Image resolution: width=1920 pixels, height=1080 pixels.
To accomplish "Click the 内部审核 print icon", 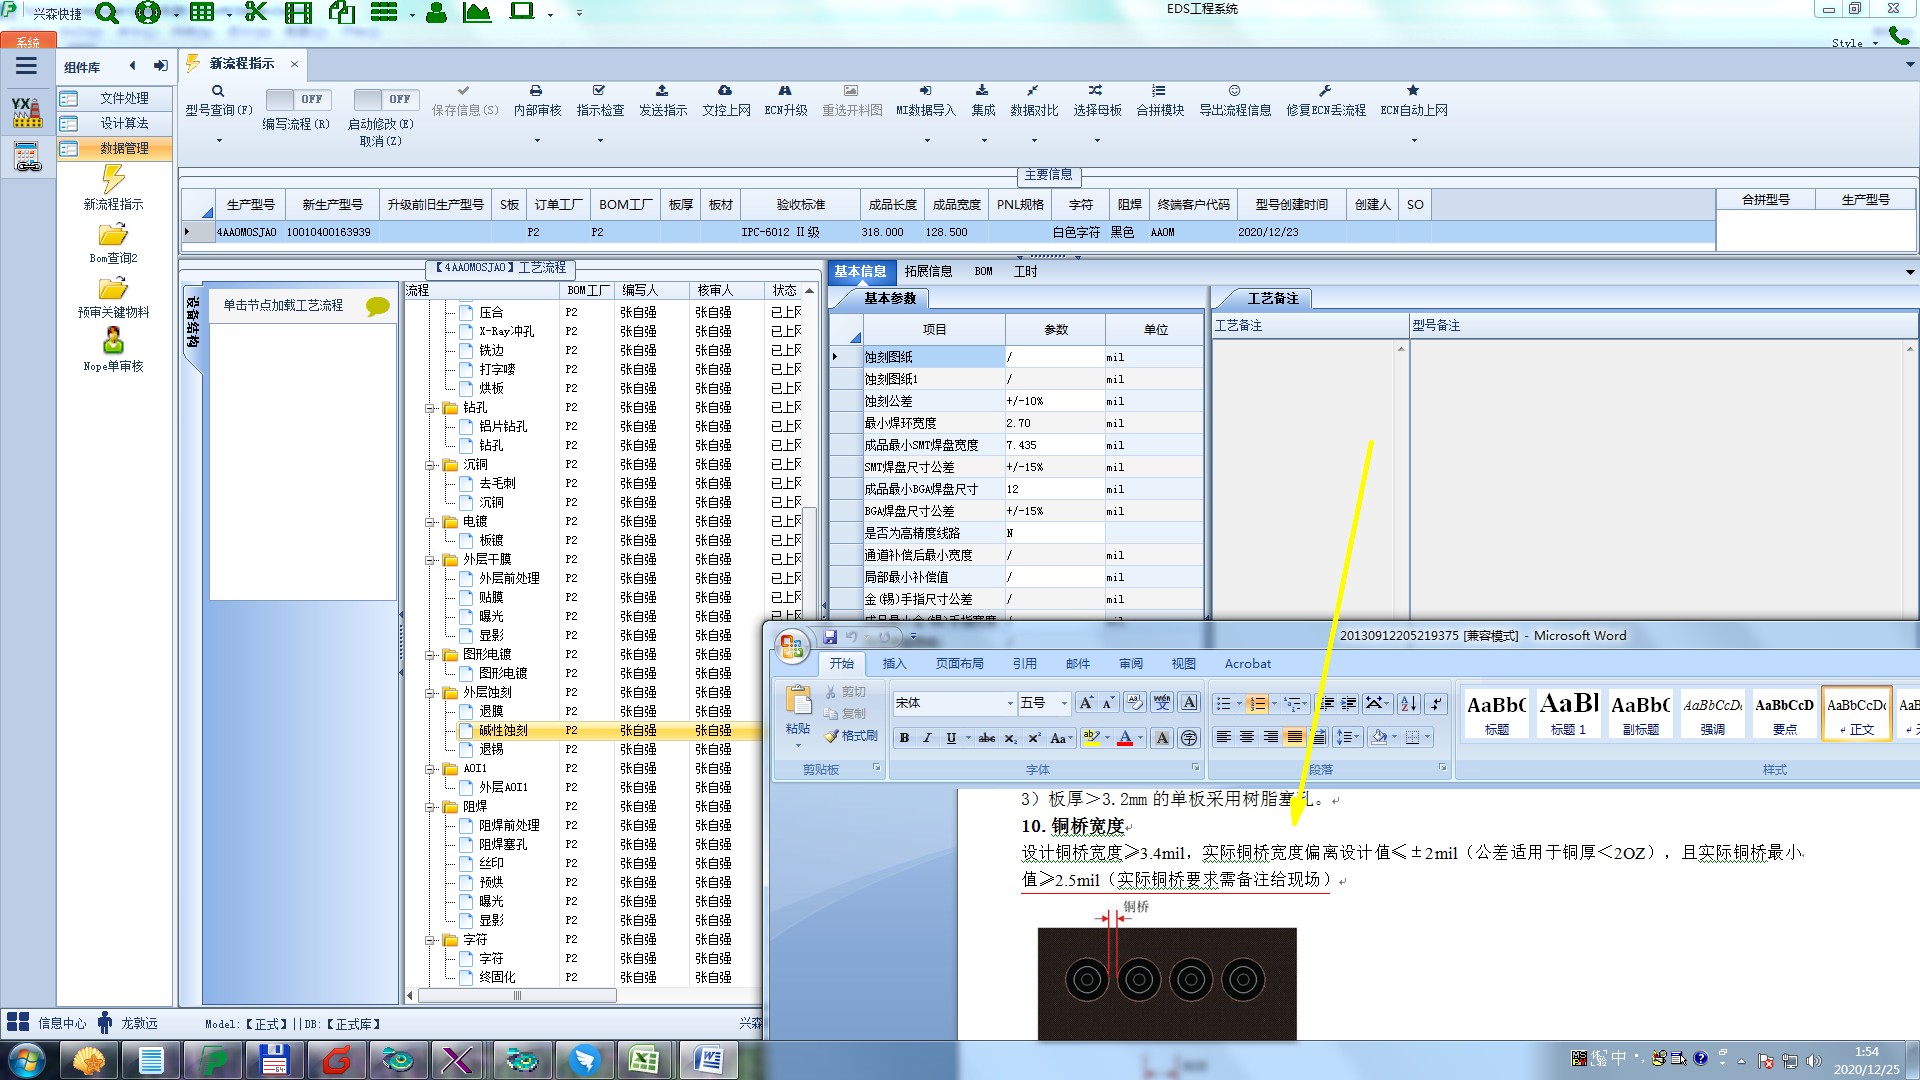I will [536, 91].
